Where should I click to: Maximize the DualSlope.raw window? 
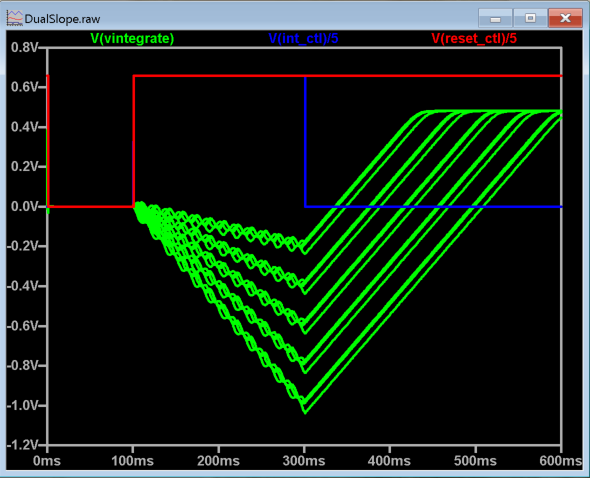(530, 18)
